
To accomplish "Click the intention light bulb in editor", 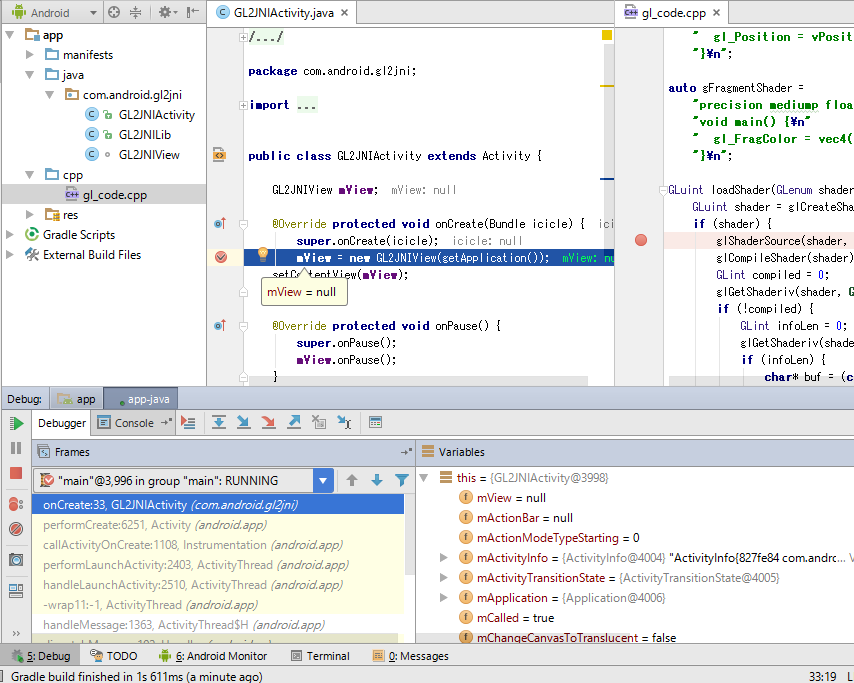I will [263, 253].
